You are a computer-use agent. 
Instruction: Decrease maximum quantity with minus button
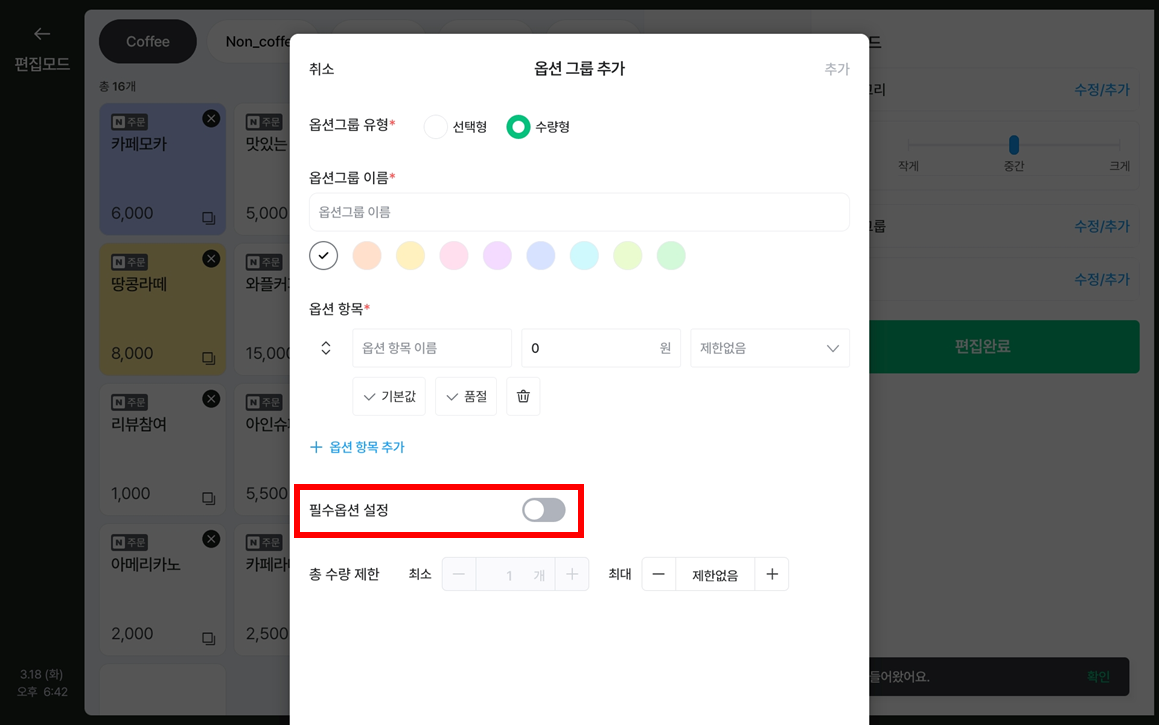coord(659,574)
